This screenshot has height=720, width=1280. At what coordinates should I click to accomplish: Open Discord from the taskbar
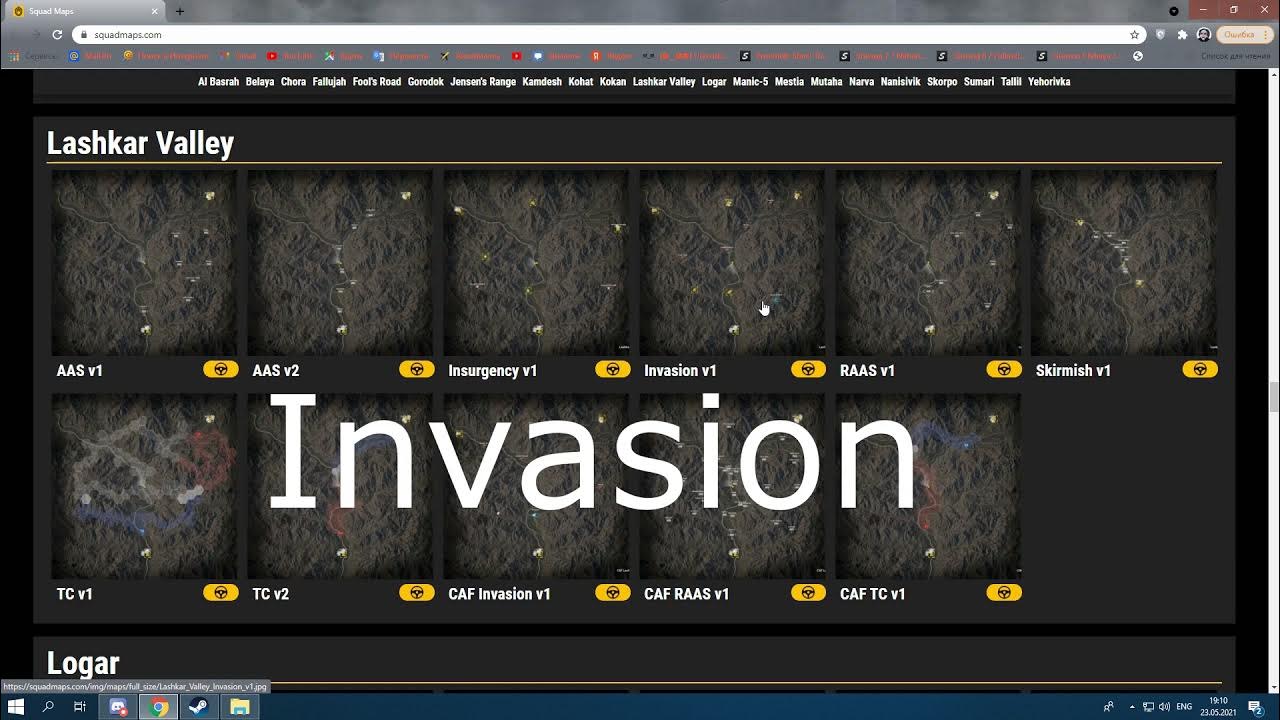(118, 707)
